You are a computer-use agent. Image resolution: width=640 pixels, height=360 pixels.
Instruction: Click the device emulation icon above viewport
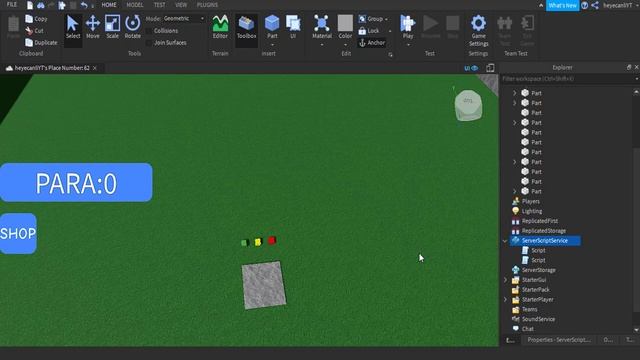pyautogui.click(x=490, y=68)
